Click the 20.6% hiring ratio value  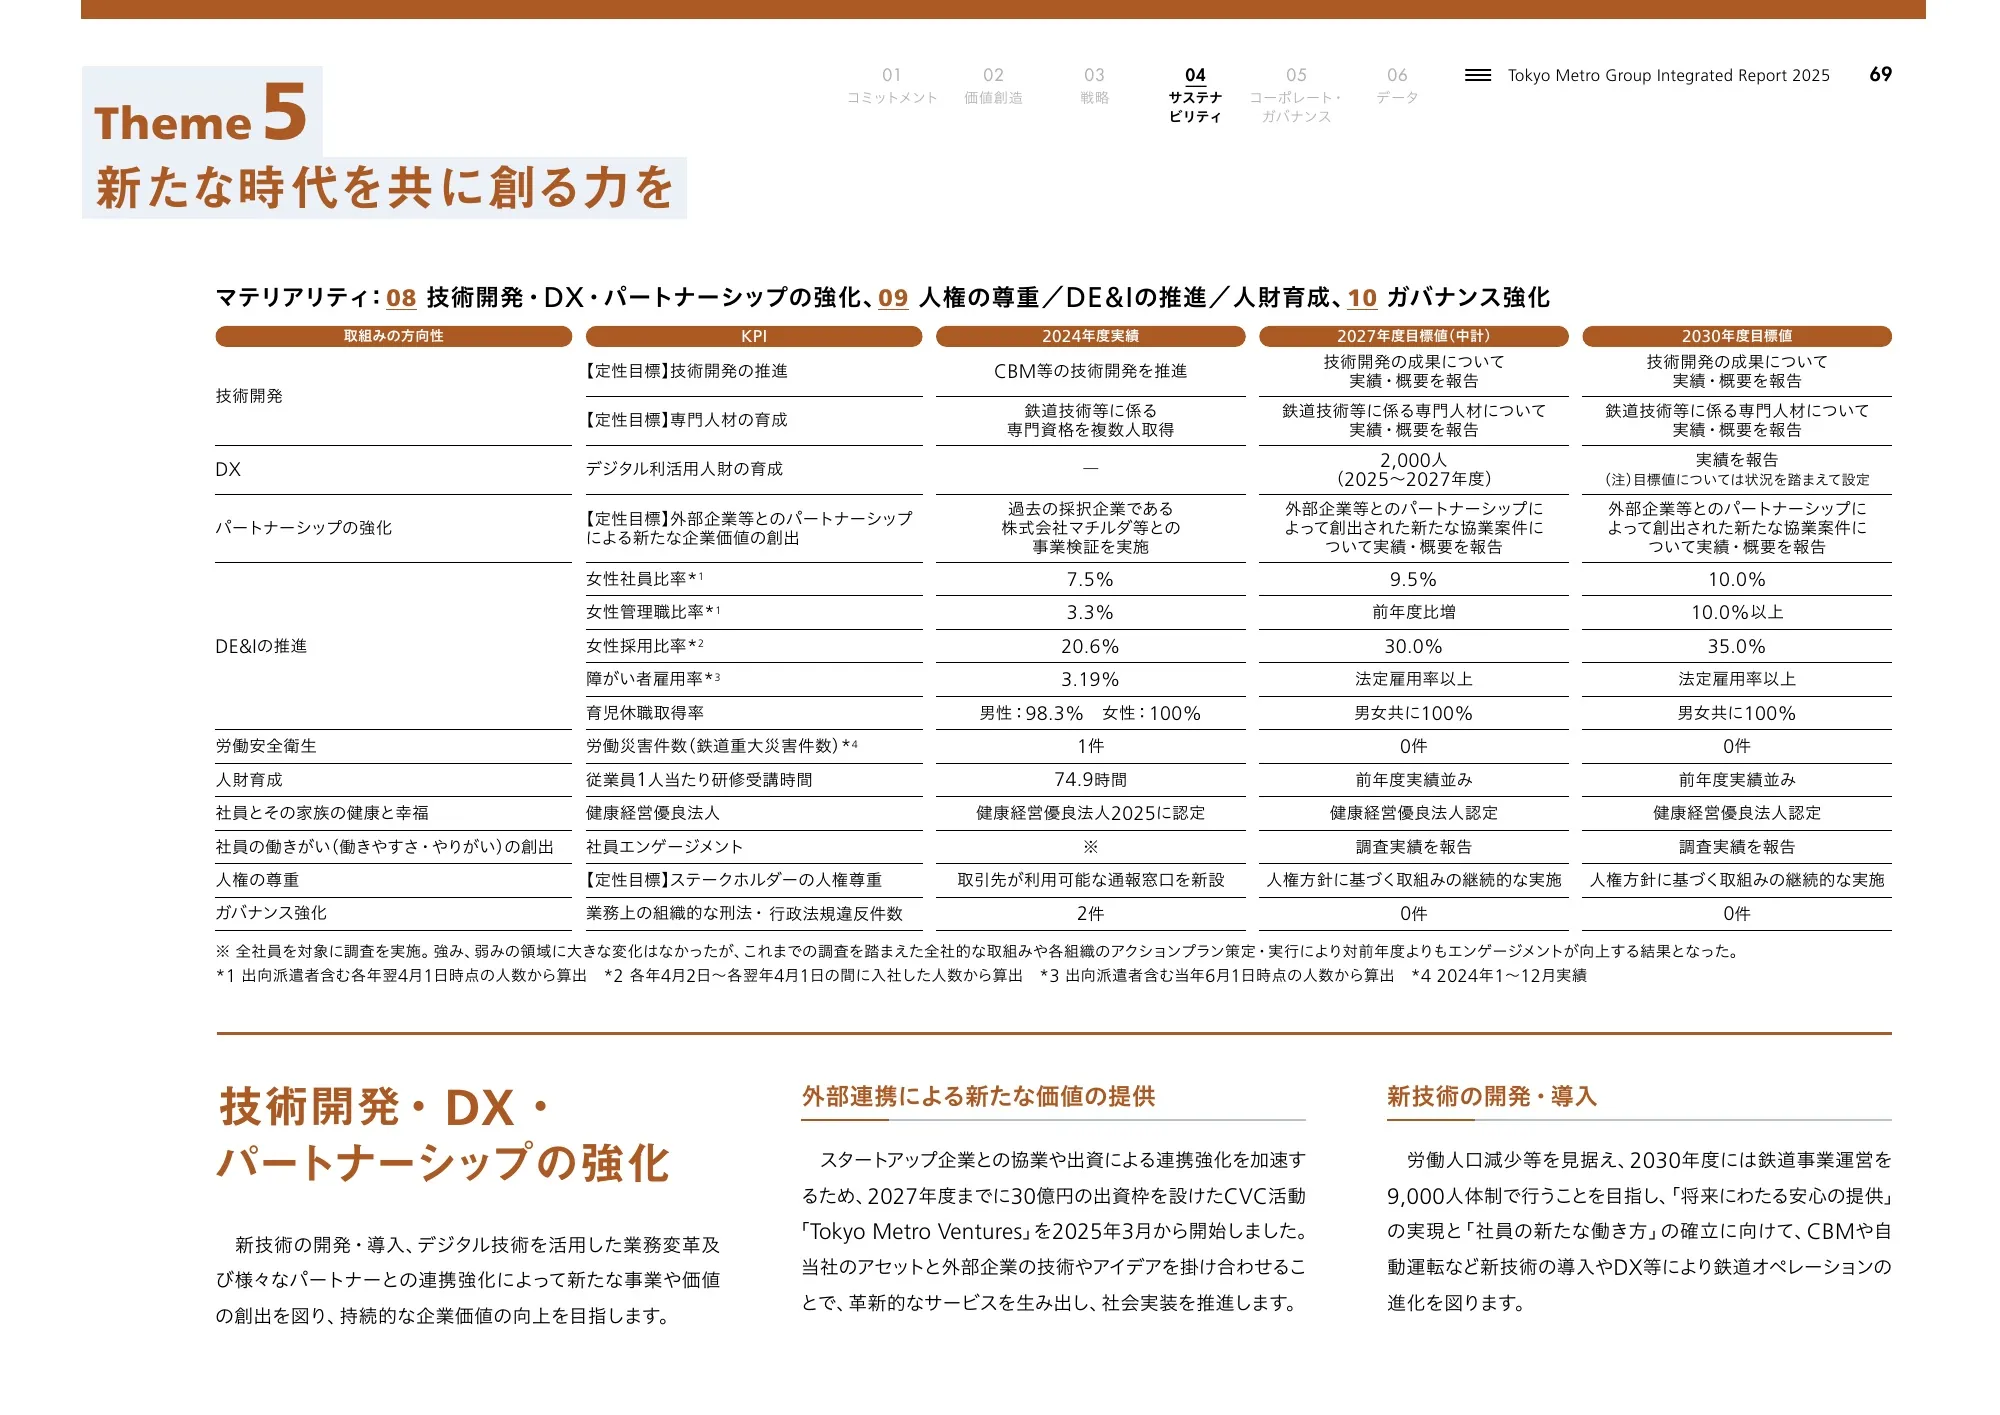(x=1090, y=646)
